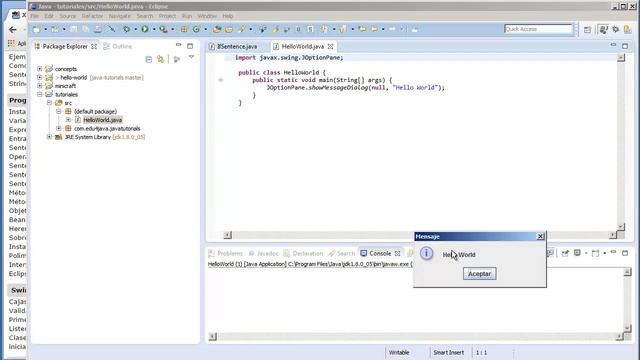Click the Aceptar button in dialog
The image size is (640, 360).
coord(480,273)
